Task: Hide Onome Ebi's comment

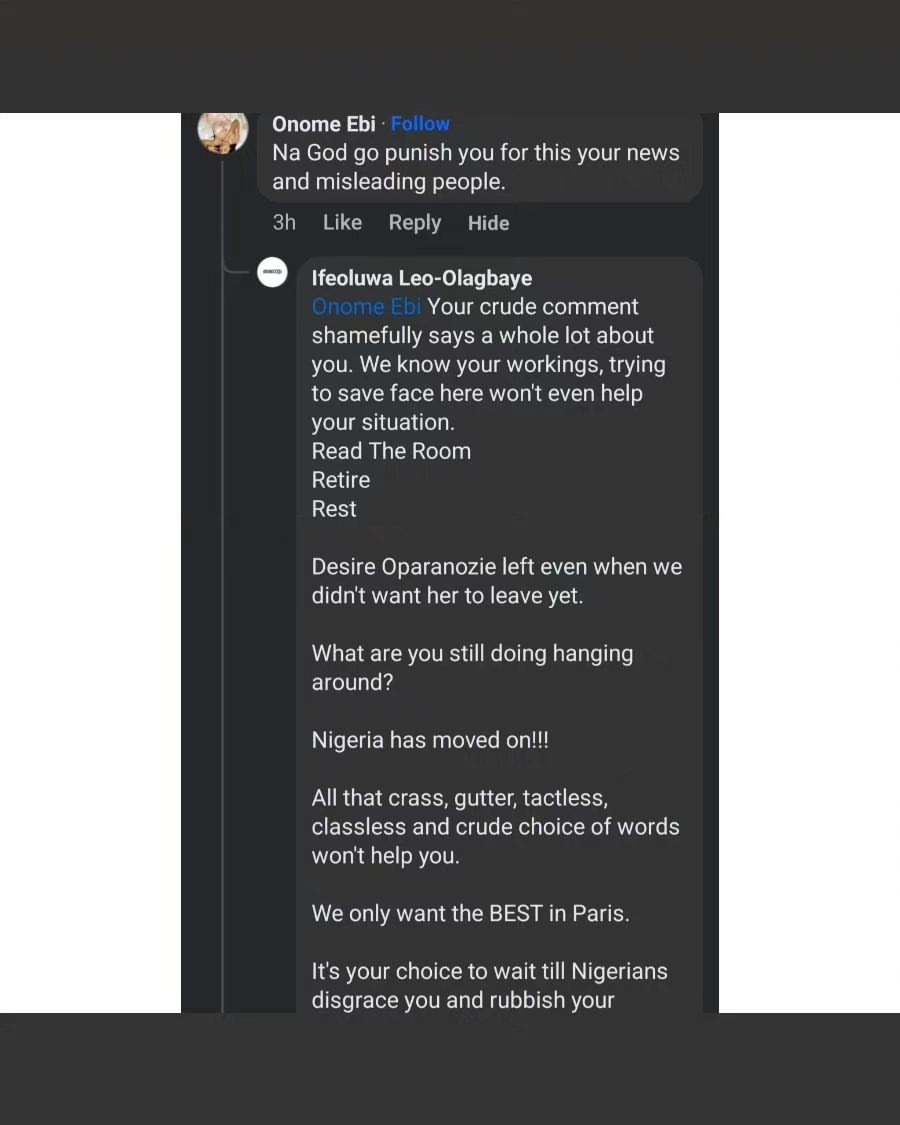Action: (x=488, y=223)
